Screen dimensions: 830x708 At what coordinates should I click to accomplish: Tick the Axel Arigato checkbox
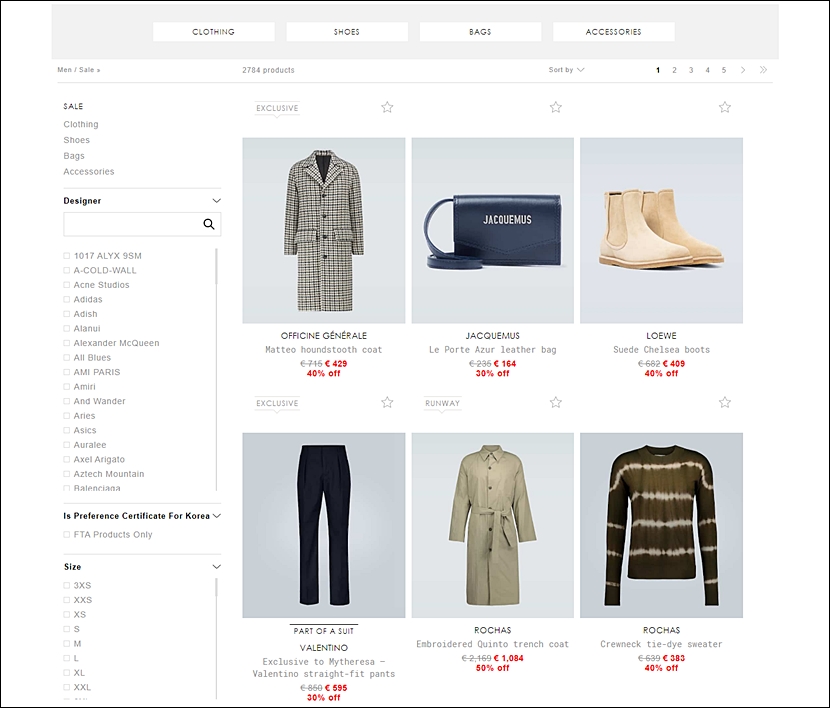point(67,460)
